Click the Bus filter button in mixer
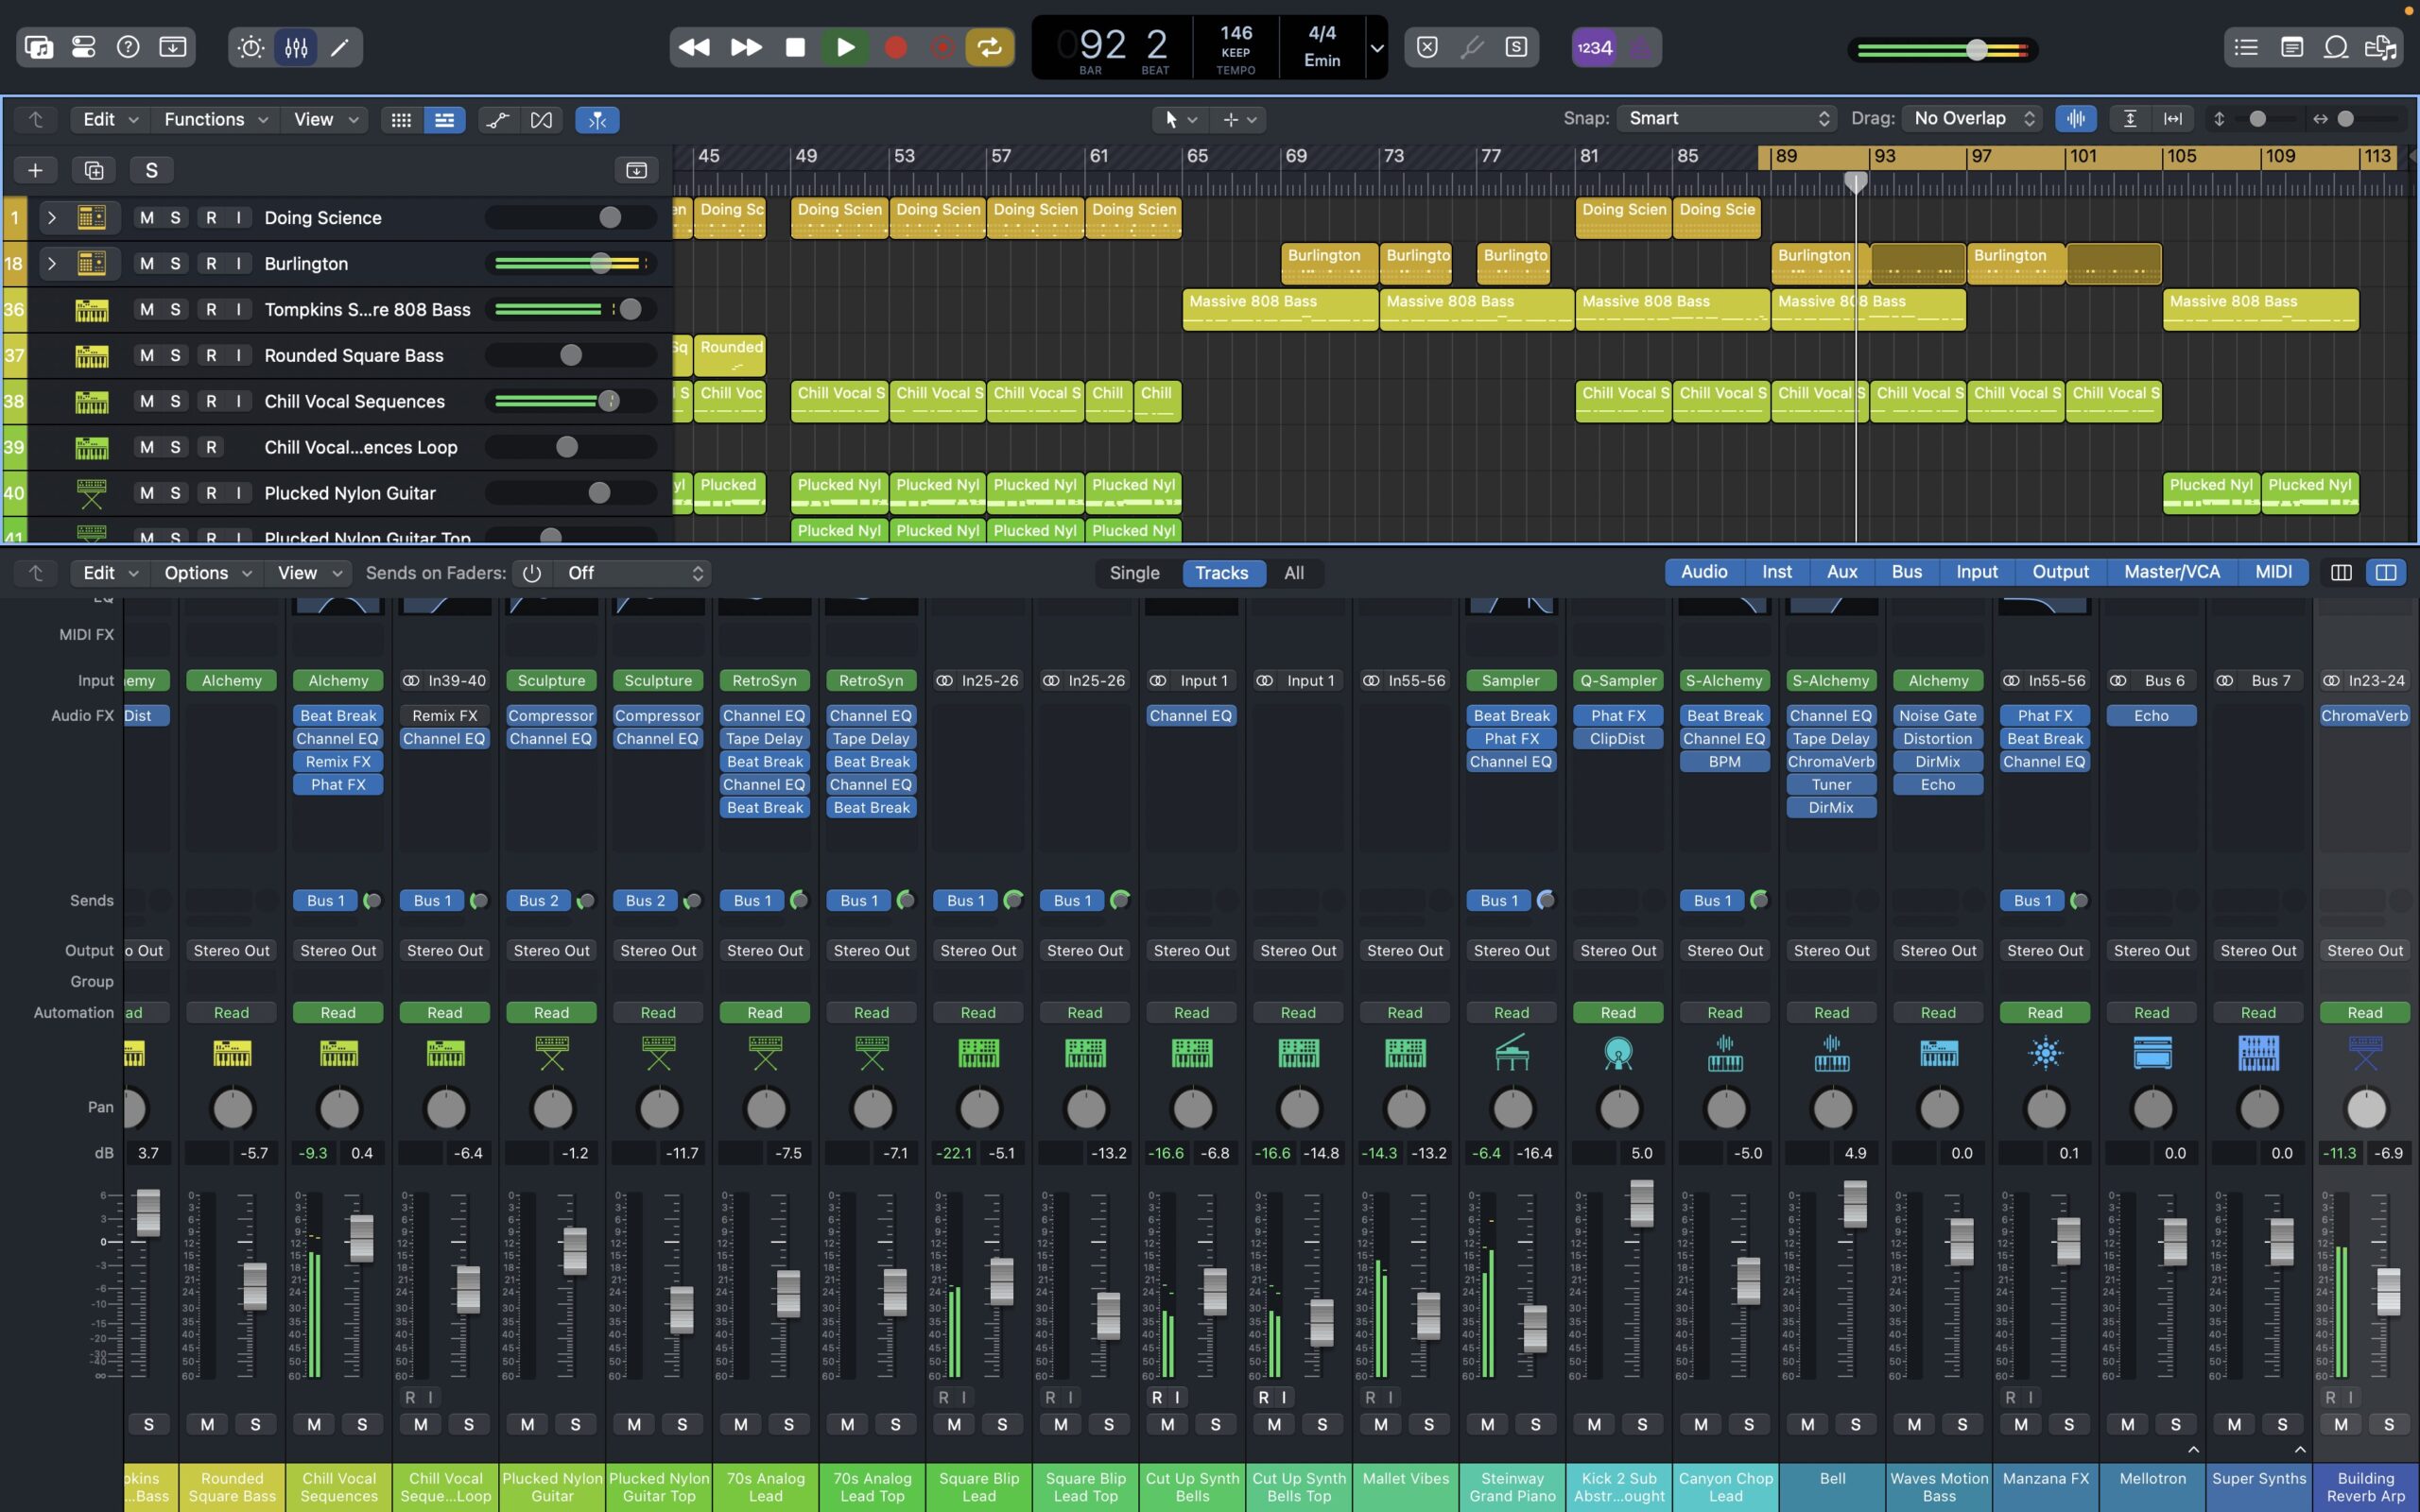 point(1906,572)
